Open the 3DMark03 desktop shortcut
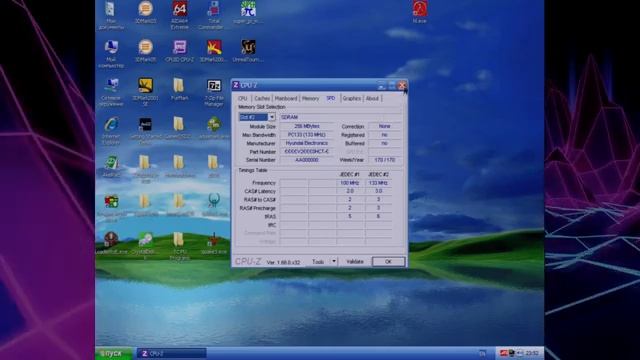Image resolution: width=640 pixels, height=360 pixels. tap(145, 13)
